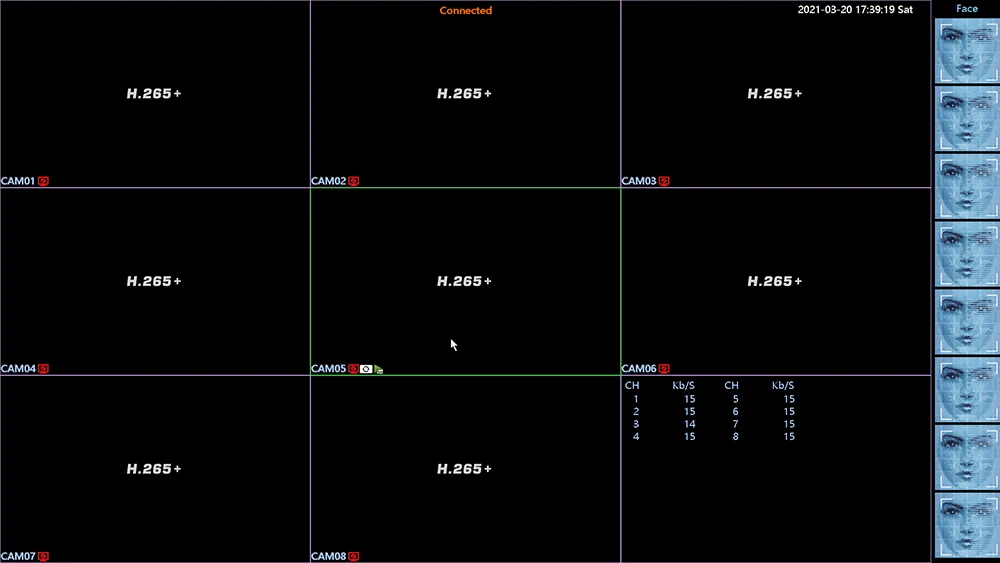Image resolution: width=1000 pixels, height=563 pixels.
Task: Click the Face panel header
Action: 967,8
